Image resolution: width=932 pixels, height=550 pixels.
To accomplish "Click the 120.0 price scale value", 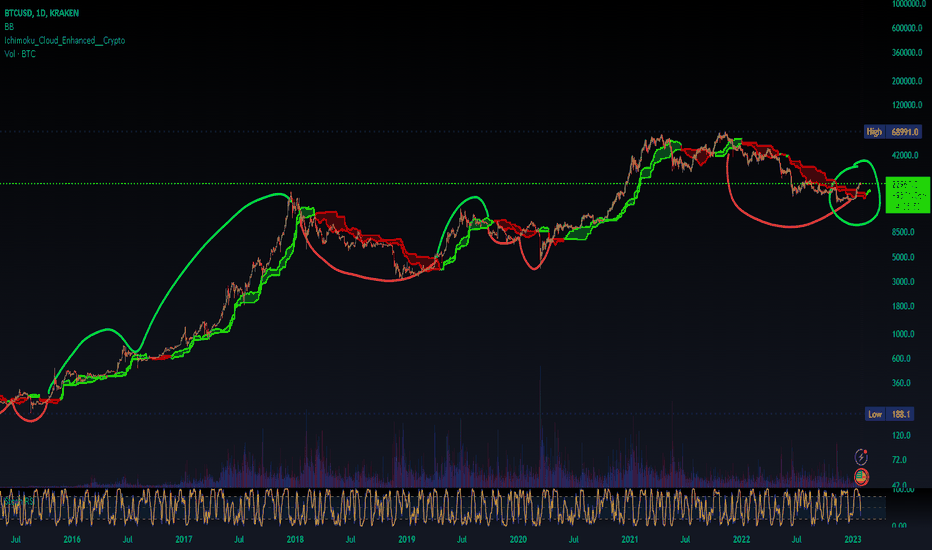I will [901, 436].
